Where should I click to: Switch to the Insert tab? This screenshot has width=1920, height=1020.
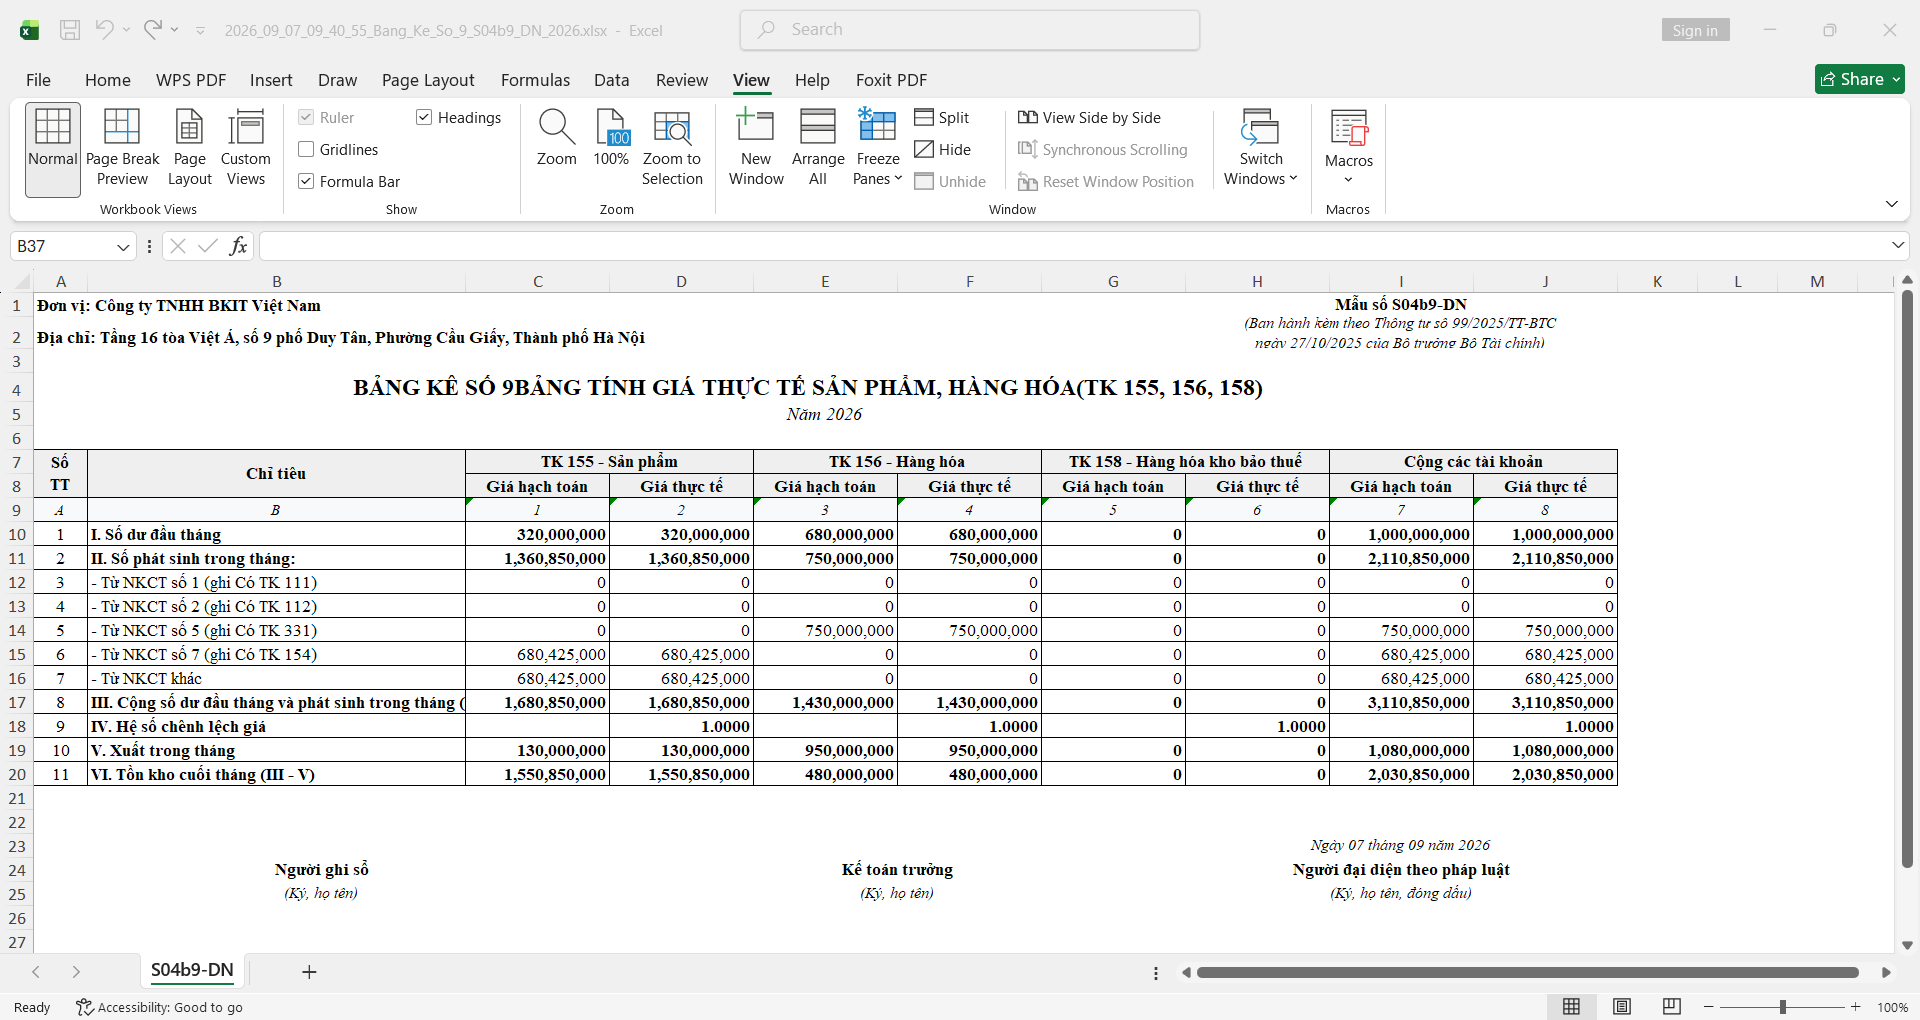coord(271,80)
